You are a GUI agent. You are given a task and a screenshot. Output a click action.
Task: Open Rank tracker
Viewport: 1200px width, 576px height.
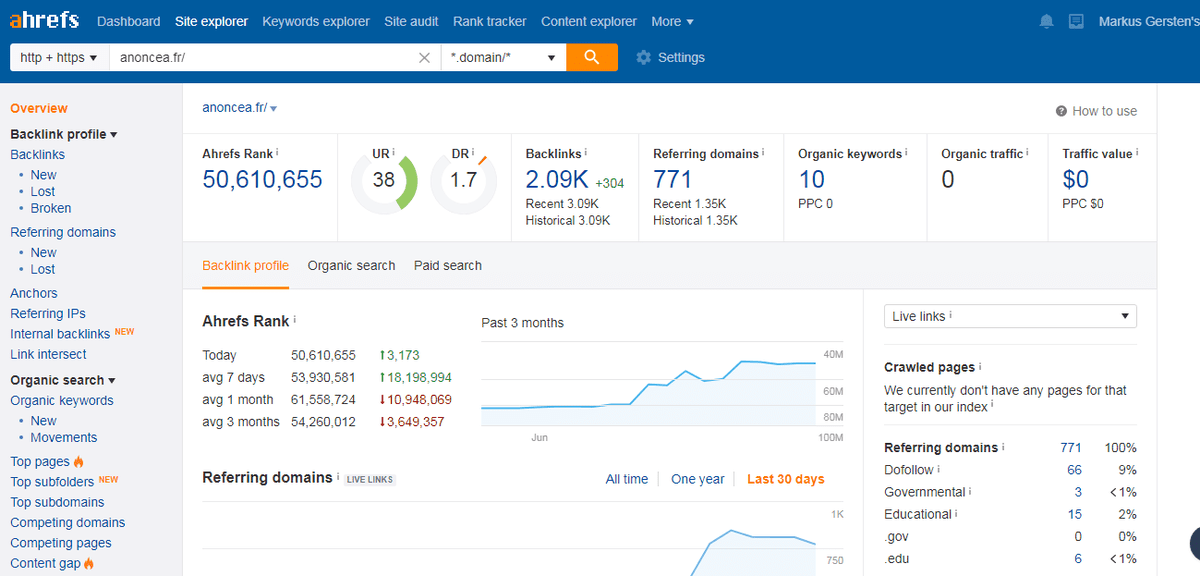coord(490,21)
